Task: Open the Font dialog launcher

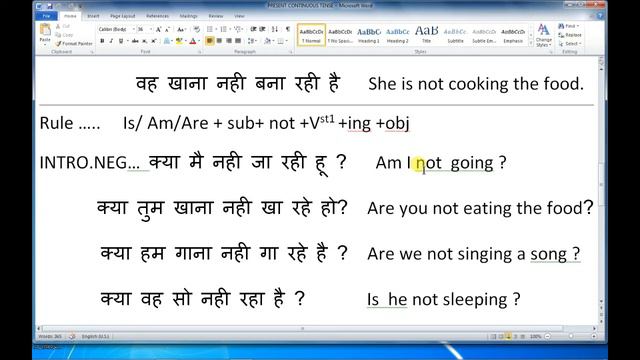Action: [x=200, y=52]
